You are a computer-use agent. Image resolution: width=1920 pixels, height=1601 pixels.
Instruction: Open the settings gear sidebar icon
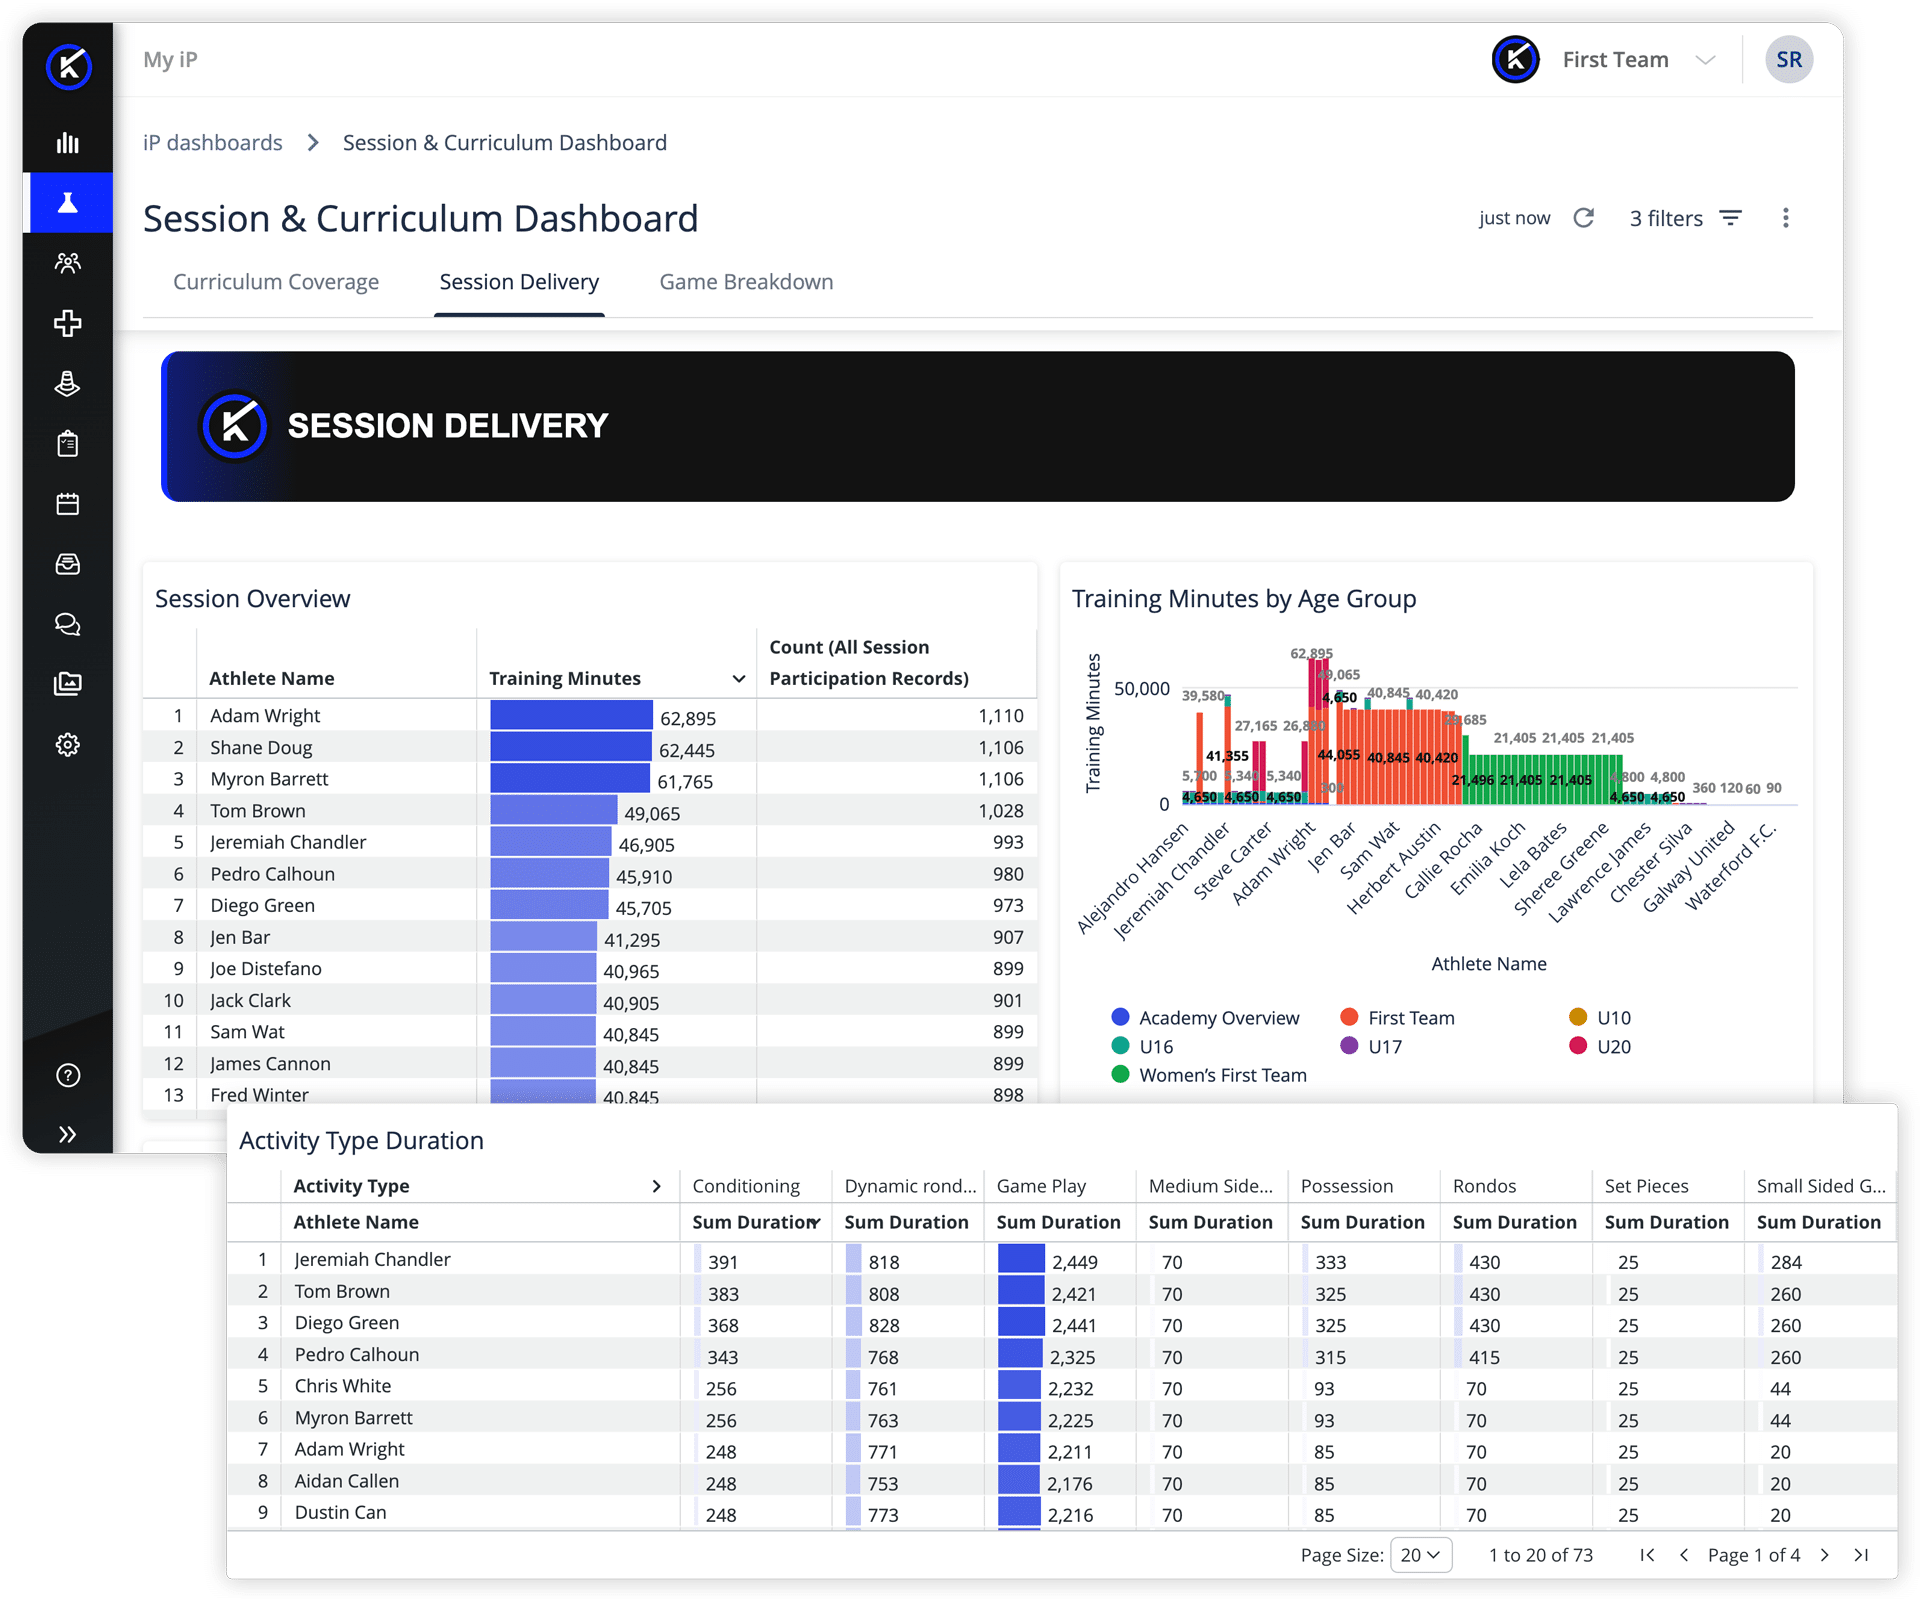(x=68, y=745)
